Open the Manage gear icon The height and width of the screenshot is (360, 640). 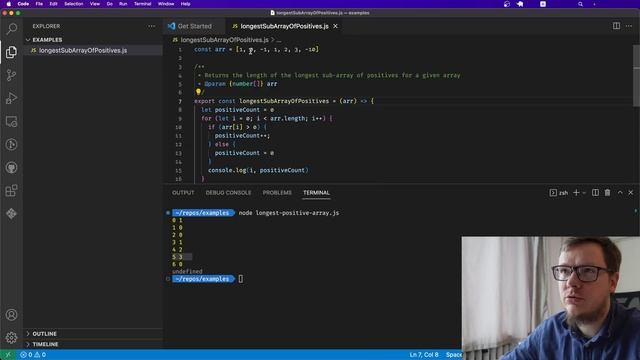pyautogui.click(x=11, y=338)
